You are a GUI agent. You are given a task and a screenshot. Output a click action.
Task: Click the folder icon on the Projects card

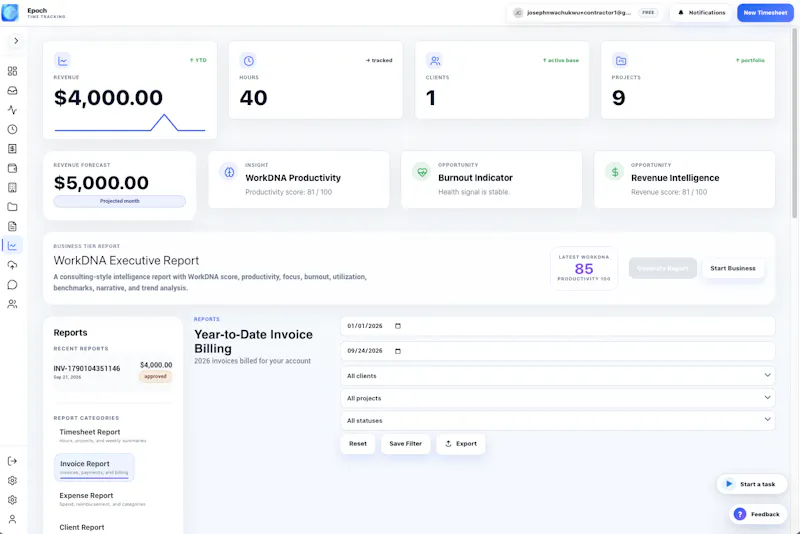pos(620,61)
